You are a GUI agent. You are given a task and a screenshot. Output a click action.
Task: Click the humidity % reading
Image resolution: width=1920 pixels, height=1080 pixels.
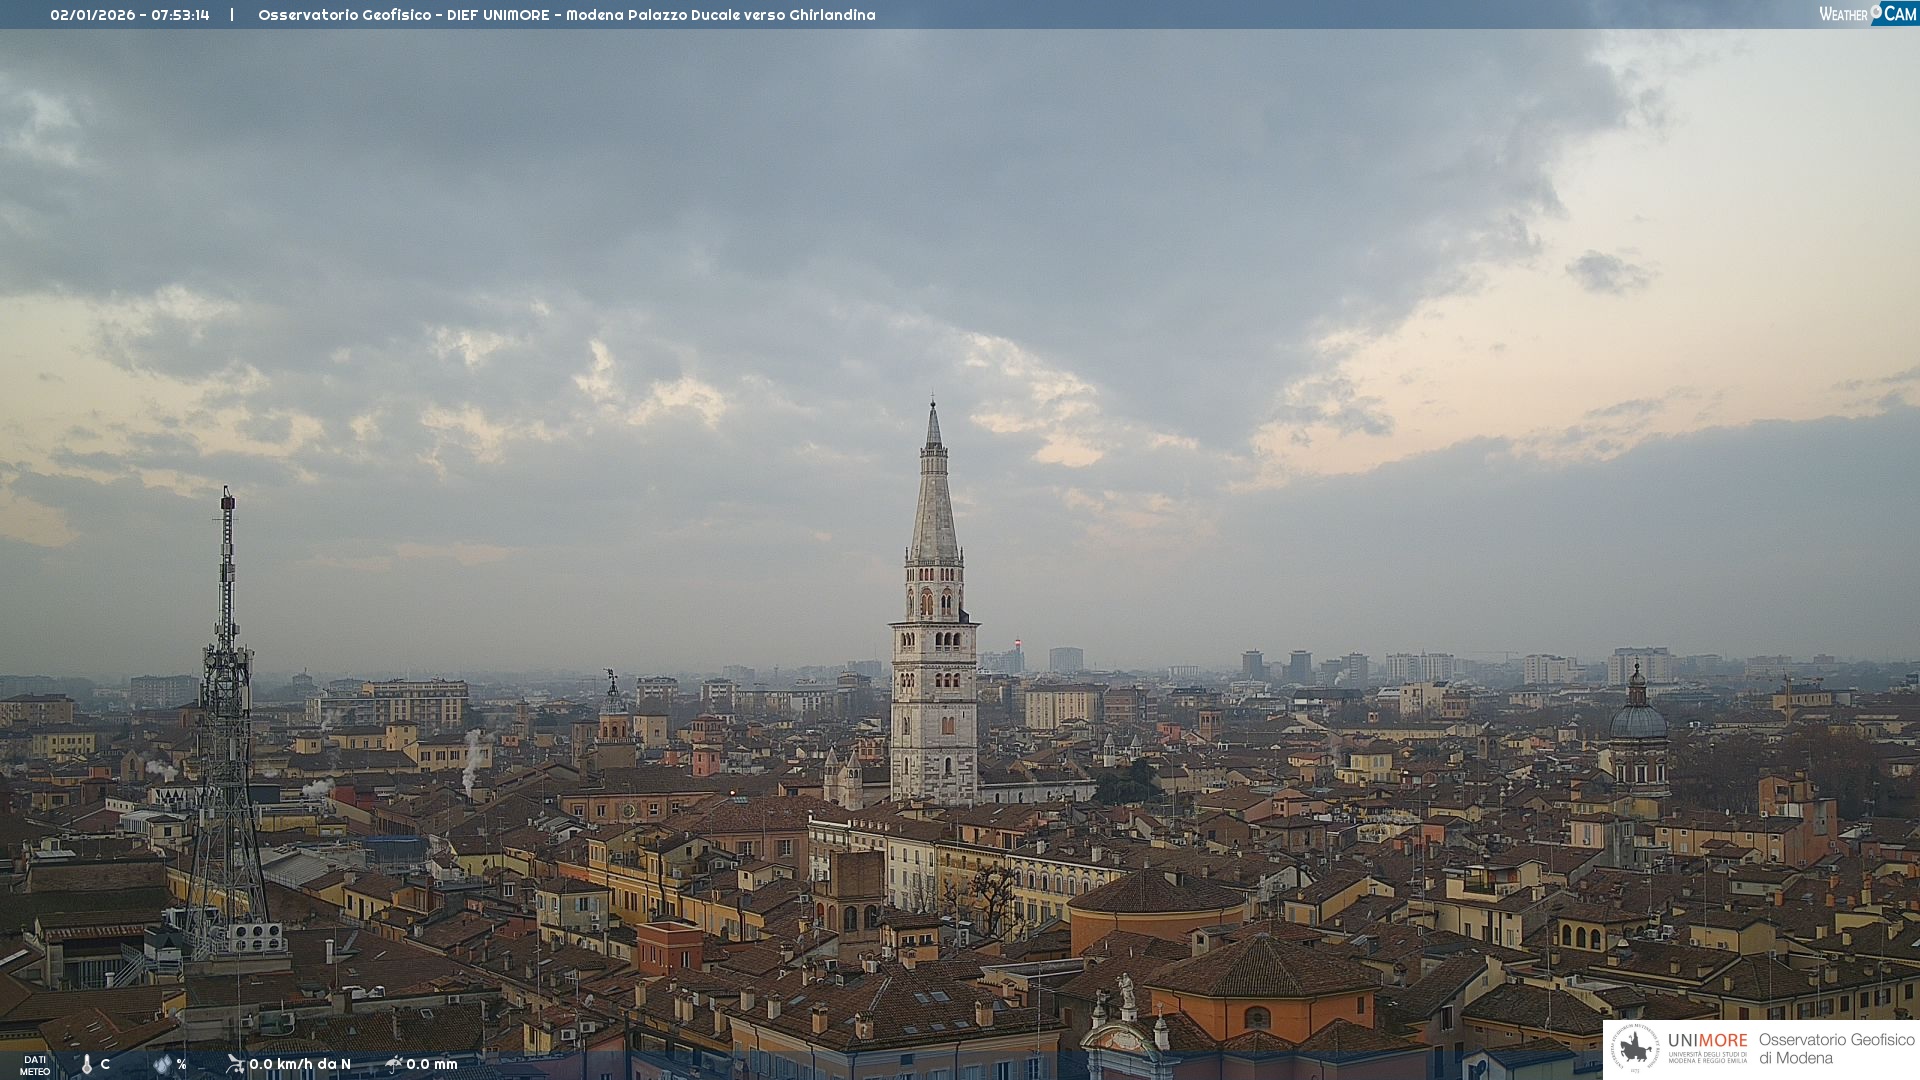(181, 1064)
